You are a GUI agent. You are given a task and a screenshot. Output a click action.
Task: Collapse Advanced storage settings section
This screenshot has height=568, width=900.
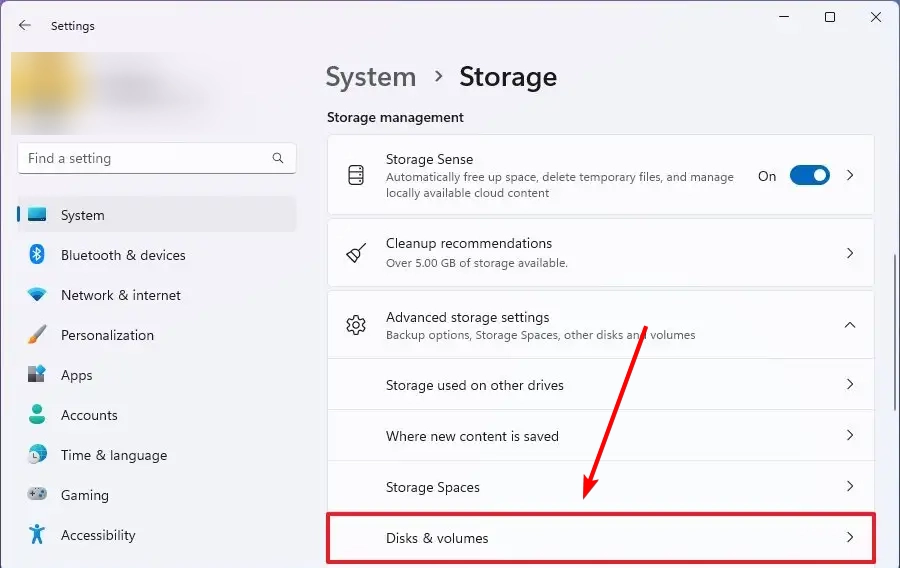point(850,325)
